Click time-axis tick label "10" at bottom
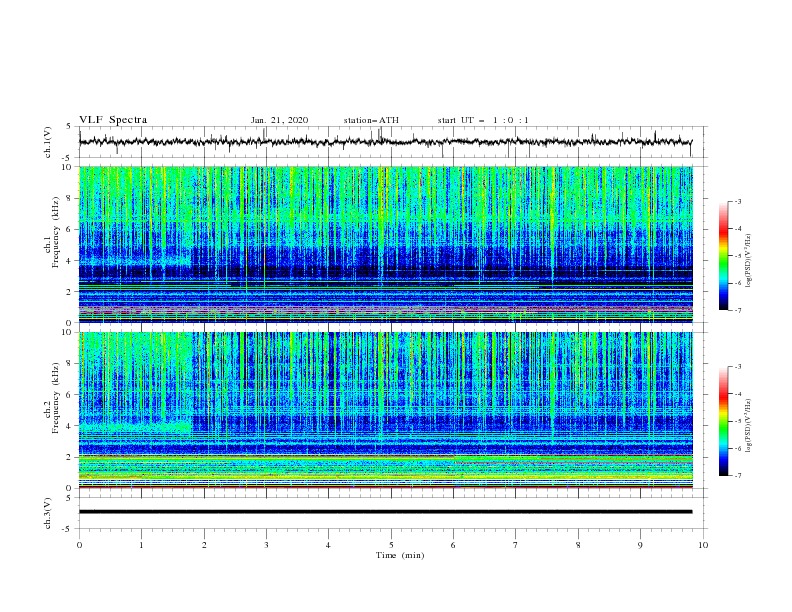 pyautogui.click(x=703, y=545)
